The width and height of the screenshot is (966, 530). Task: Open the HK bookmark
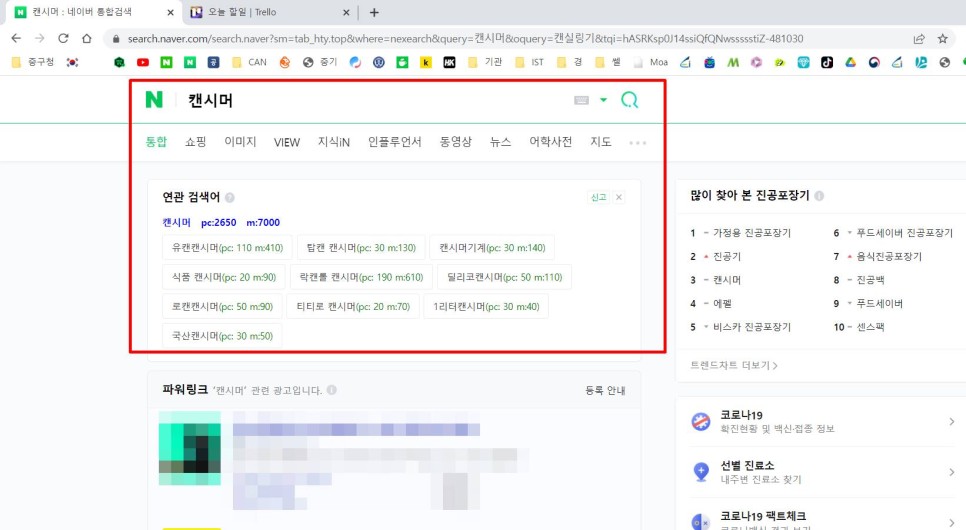pyautogui.click(x=449, y=62)
